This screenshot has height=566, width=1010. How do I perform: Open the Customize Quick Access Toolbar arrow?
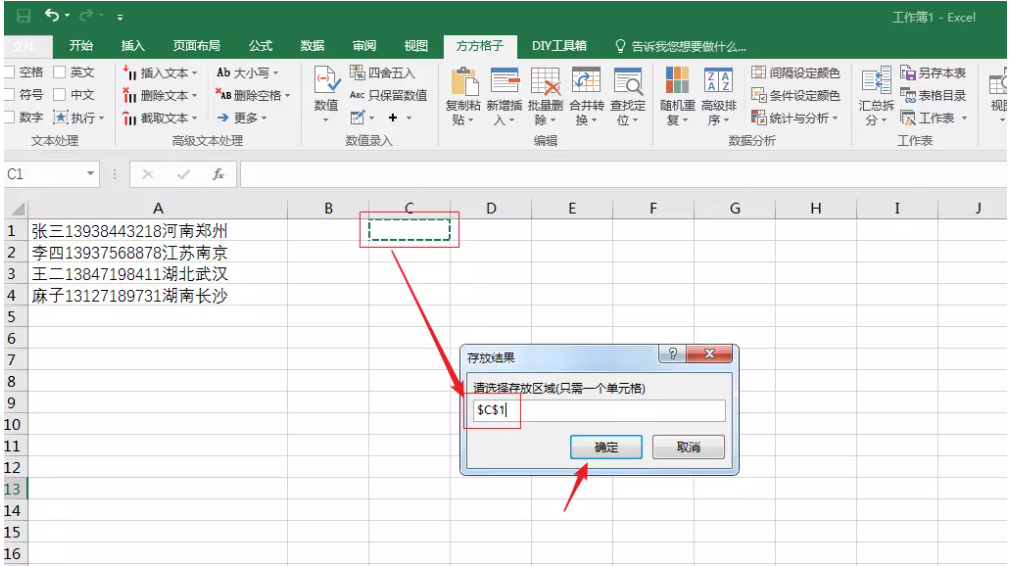pyautogui.click(x=120, y=17)
